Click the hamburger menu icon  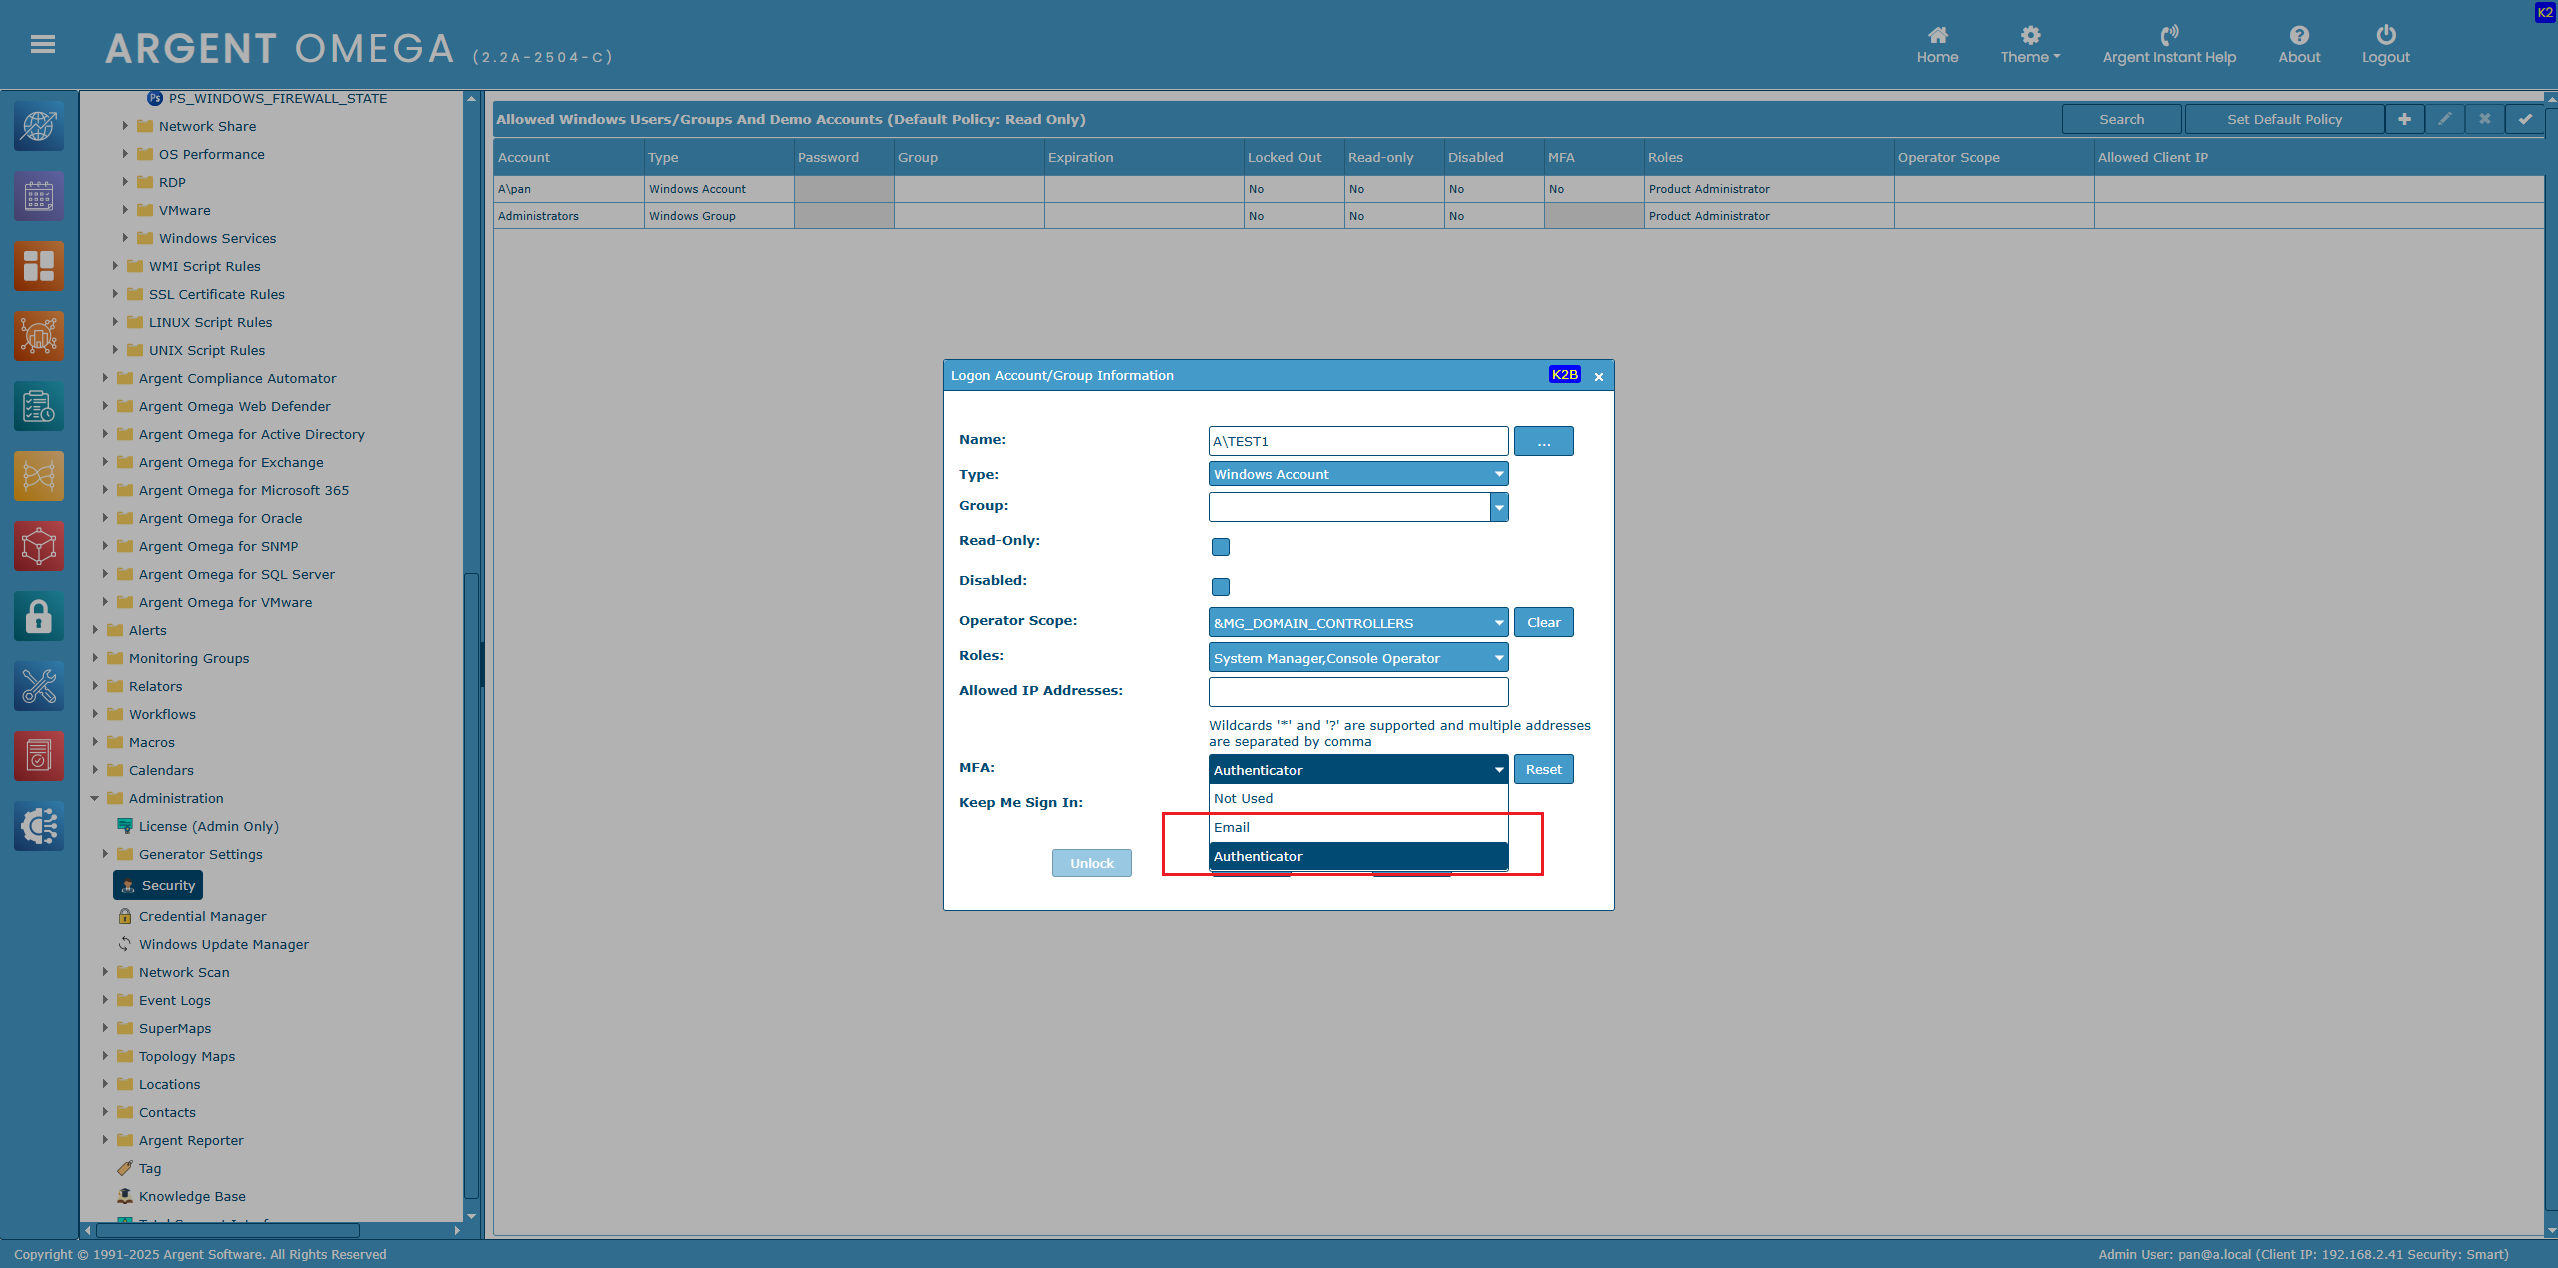click(x=42, y=44)
